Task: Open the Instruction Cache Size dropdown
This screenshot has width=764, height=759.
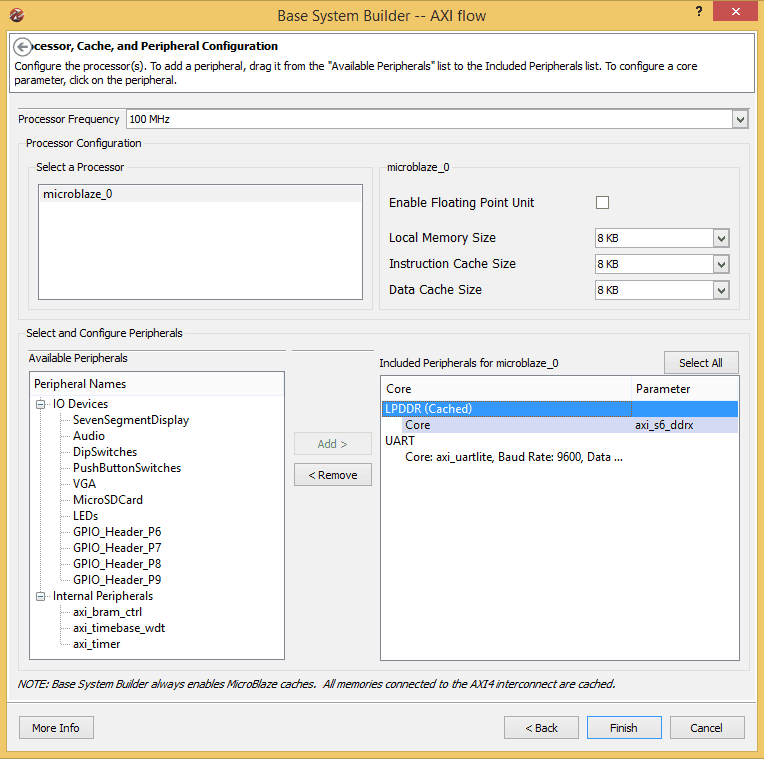Action: coord(720,264)
